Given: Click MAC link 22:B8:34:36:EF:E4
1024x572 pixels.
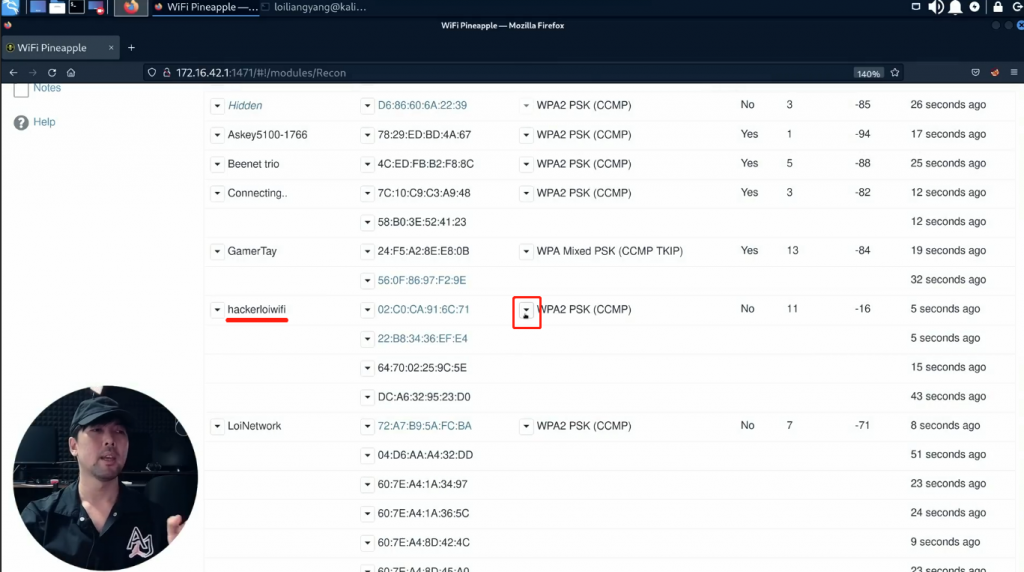Looking at the screenshot, I should [423, 338].
